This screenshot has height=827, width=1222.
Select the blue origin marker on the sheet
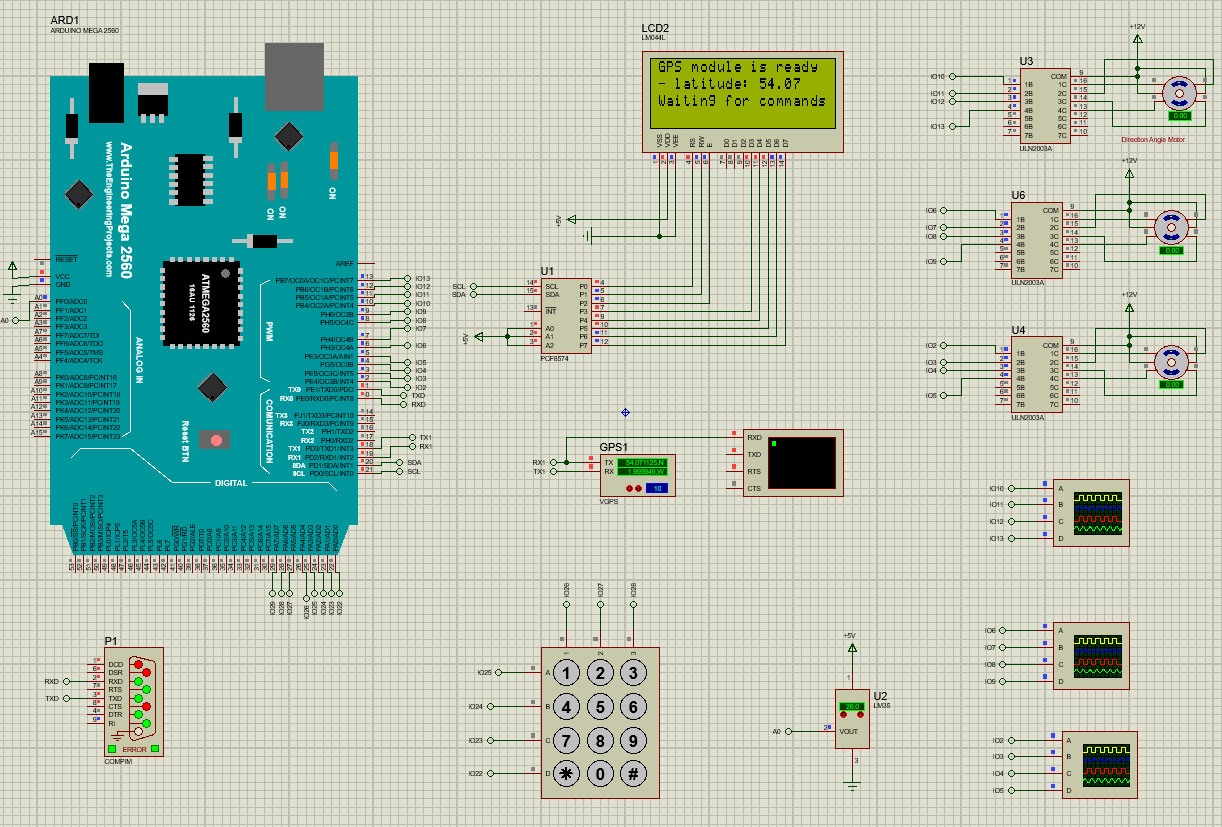[625, 412]
